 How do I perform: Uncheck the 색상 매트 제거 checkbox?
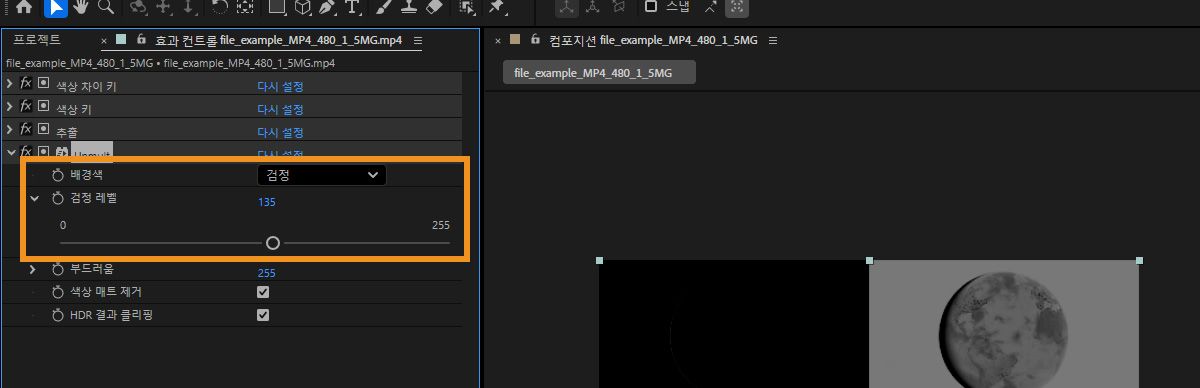click(263, 292)
